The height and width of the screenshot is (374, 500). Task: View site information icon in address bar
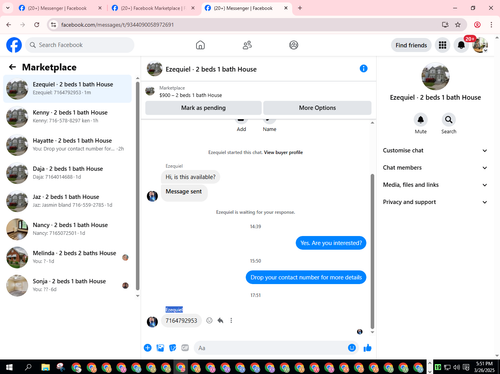point(53,25)
